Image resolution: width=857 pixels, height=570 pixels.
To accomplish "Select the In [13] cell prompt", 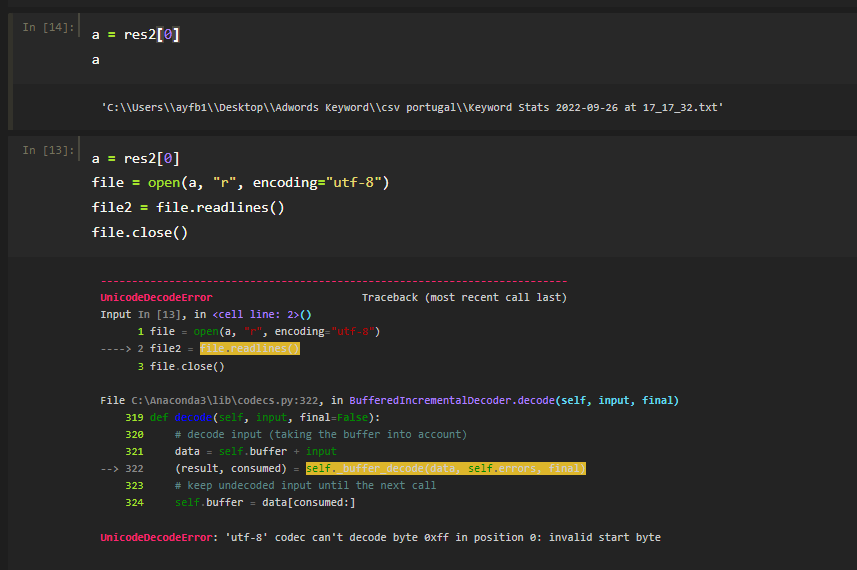I will 48,150.
